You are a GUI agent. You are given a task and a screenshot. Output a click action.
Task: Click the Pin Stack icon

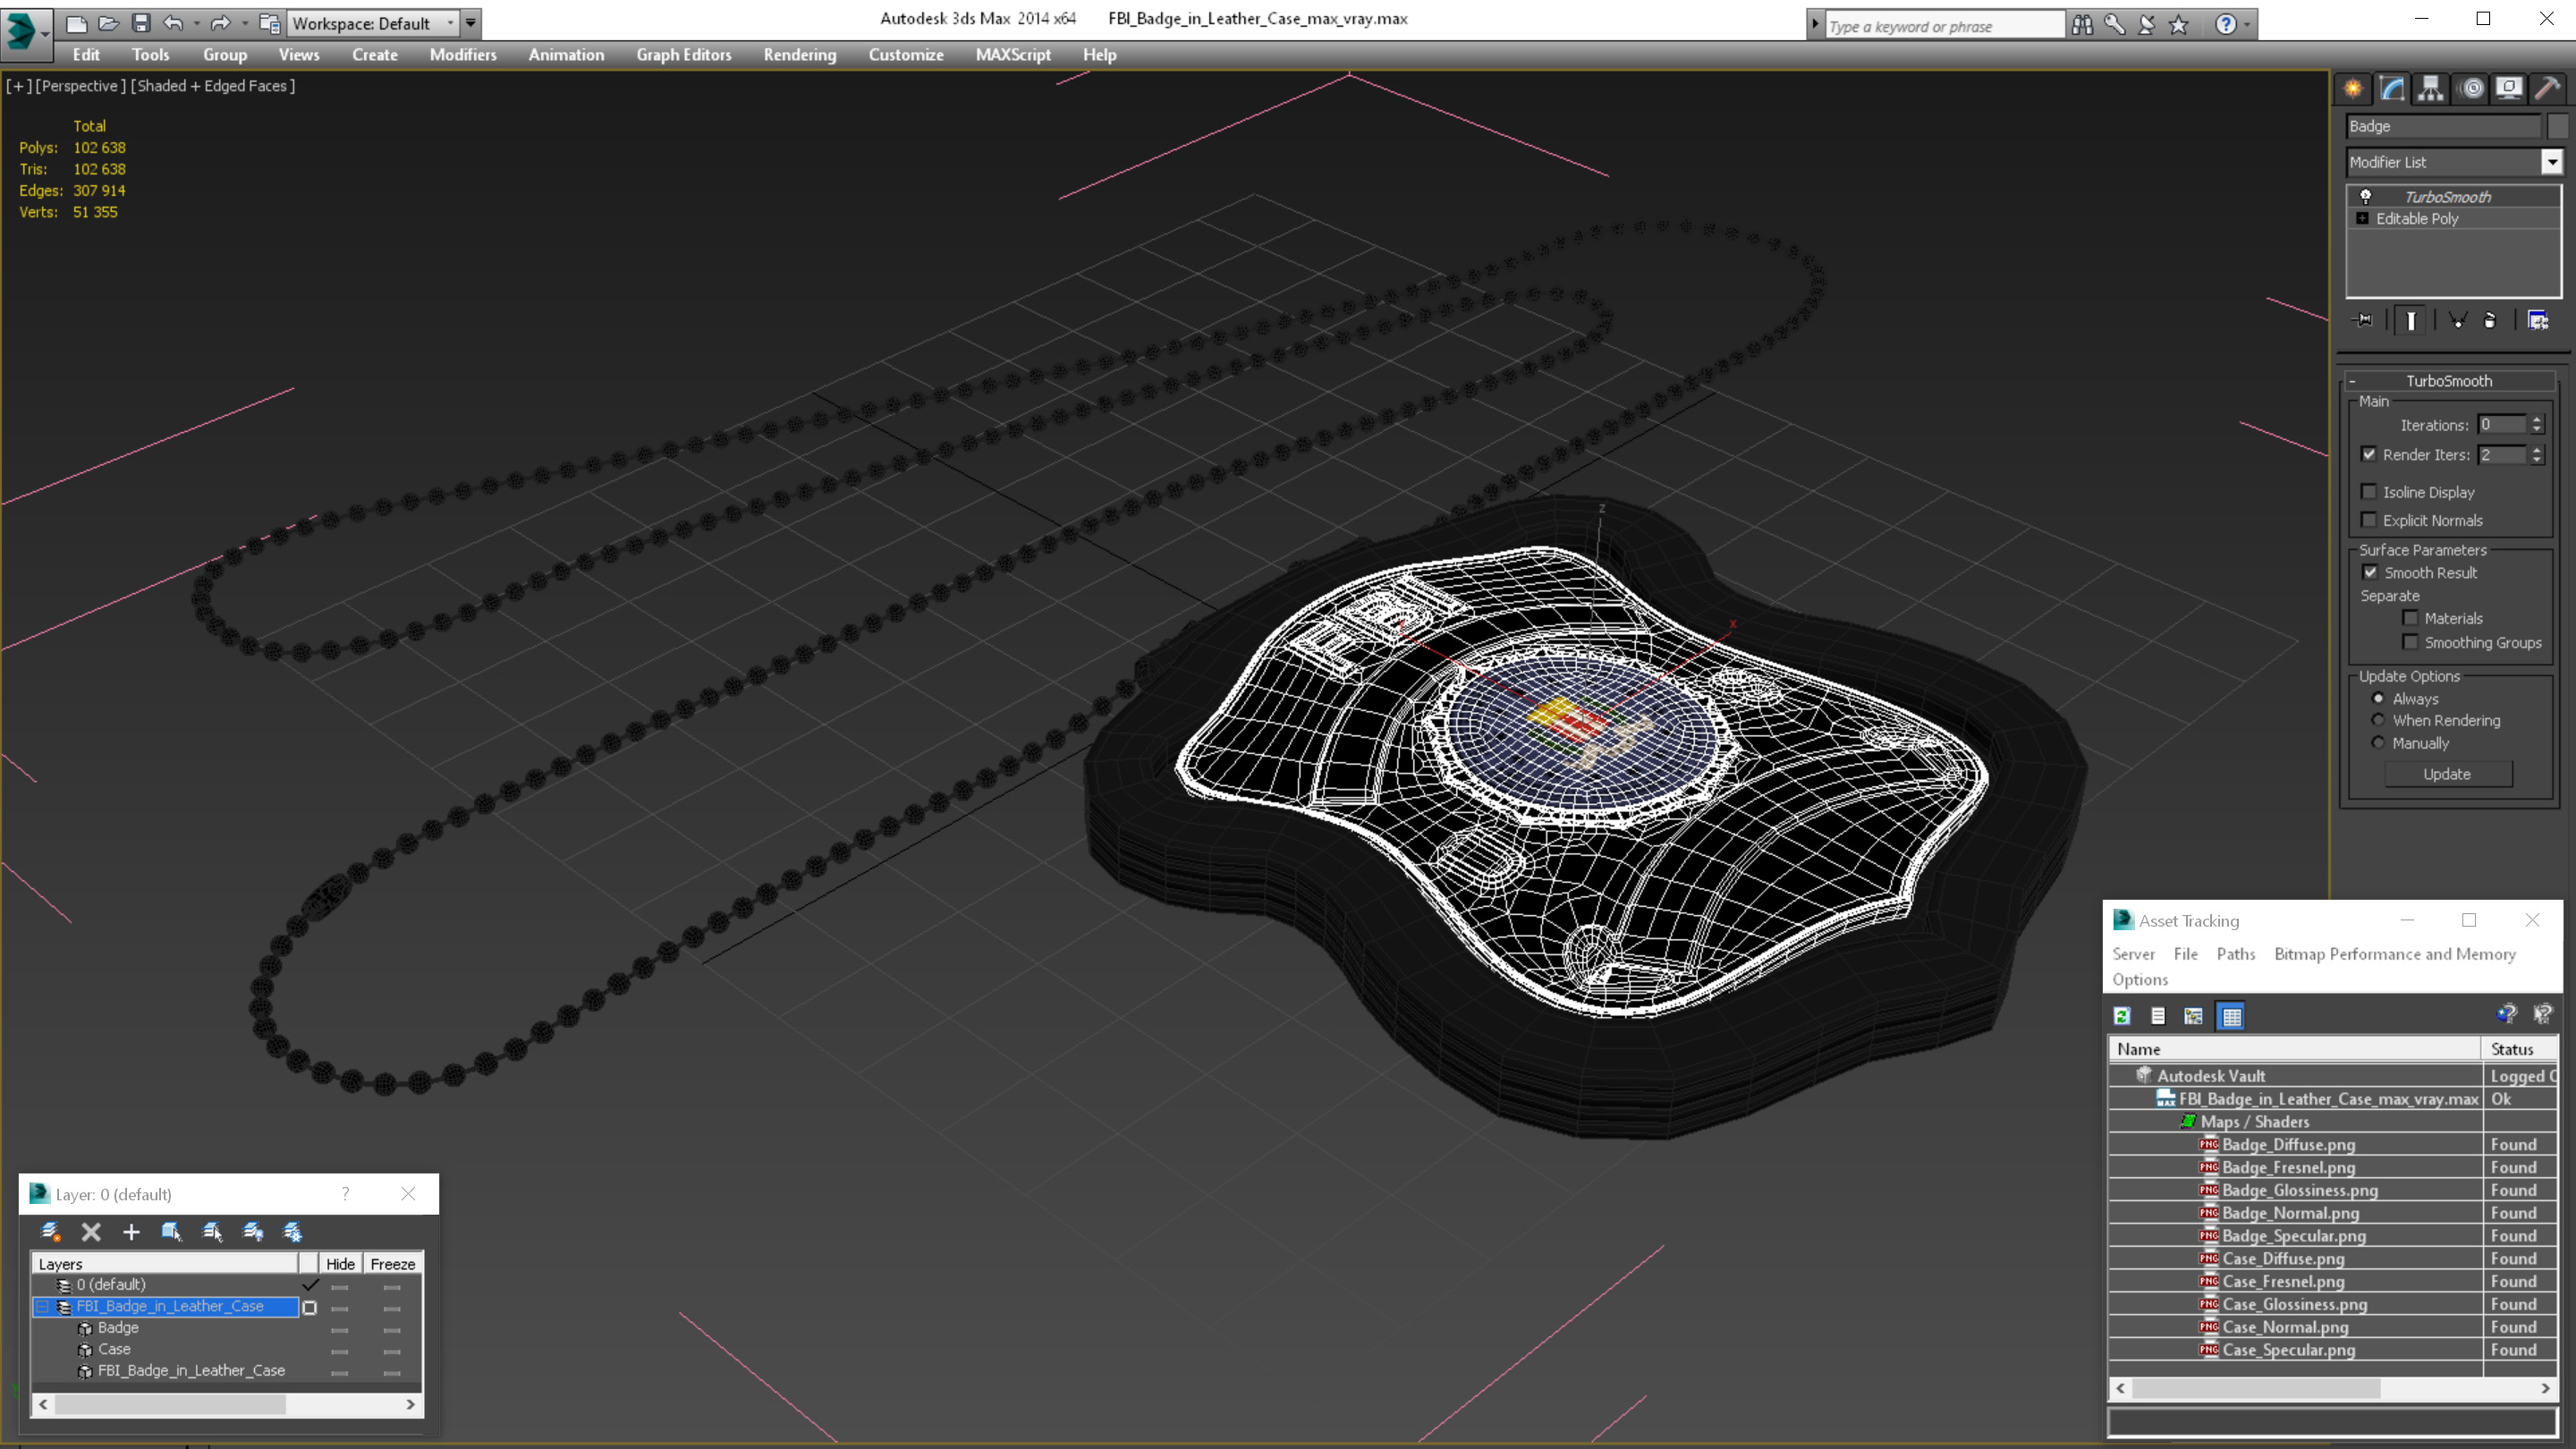click(x=2364, y=320)
